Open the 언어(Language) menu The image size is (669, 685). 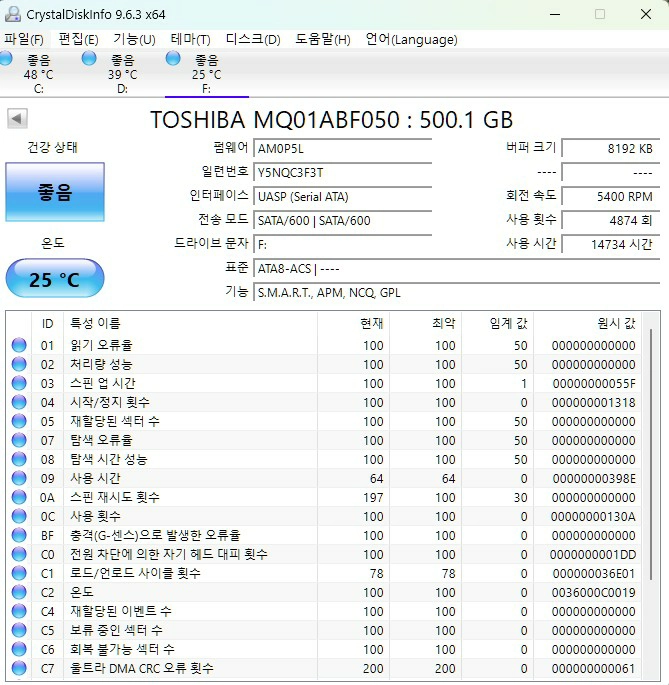coord(411,40)
